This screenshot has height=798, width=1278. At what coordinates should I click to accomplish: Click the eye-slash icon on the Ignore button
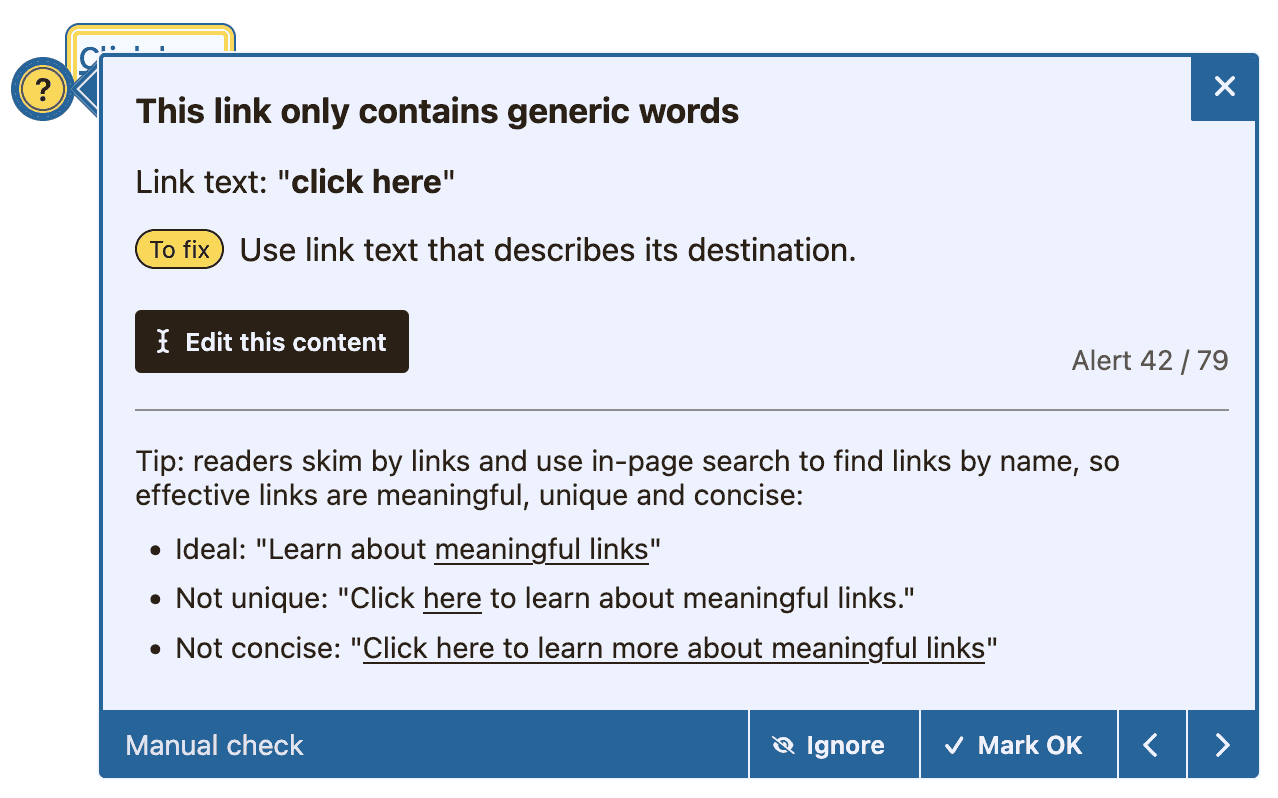click(x=785, y=744)
